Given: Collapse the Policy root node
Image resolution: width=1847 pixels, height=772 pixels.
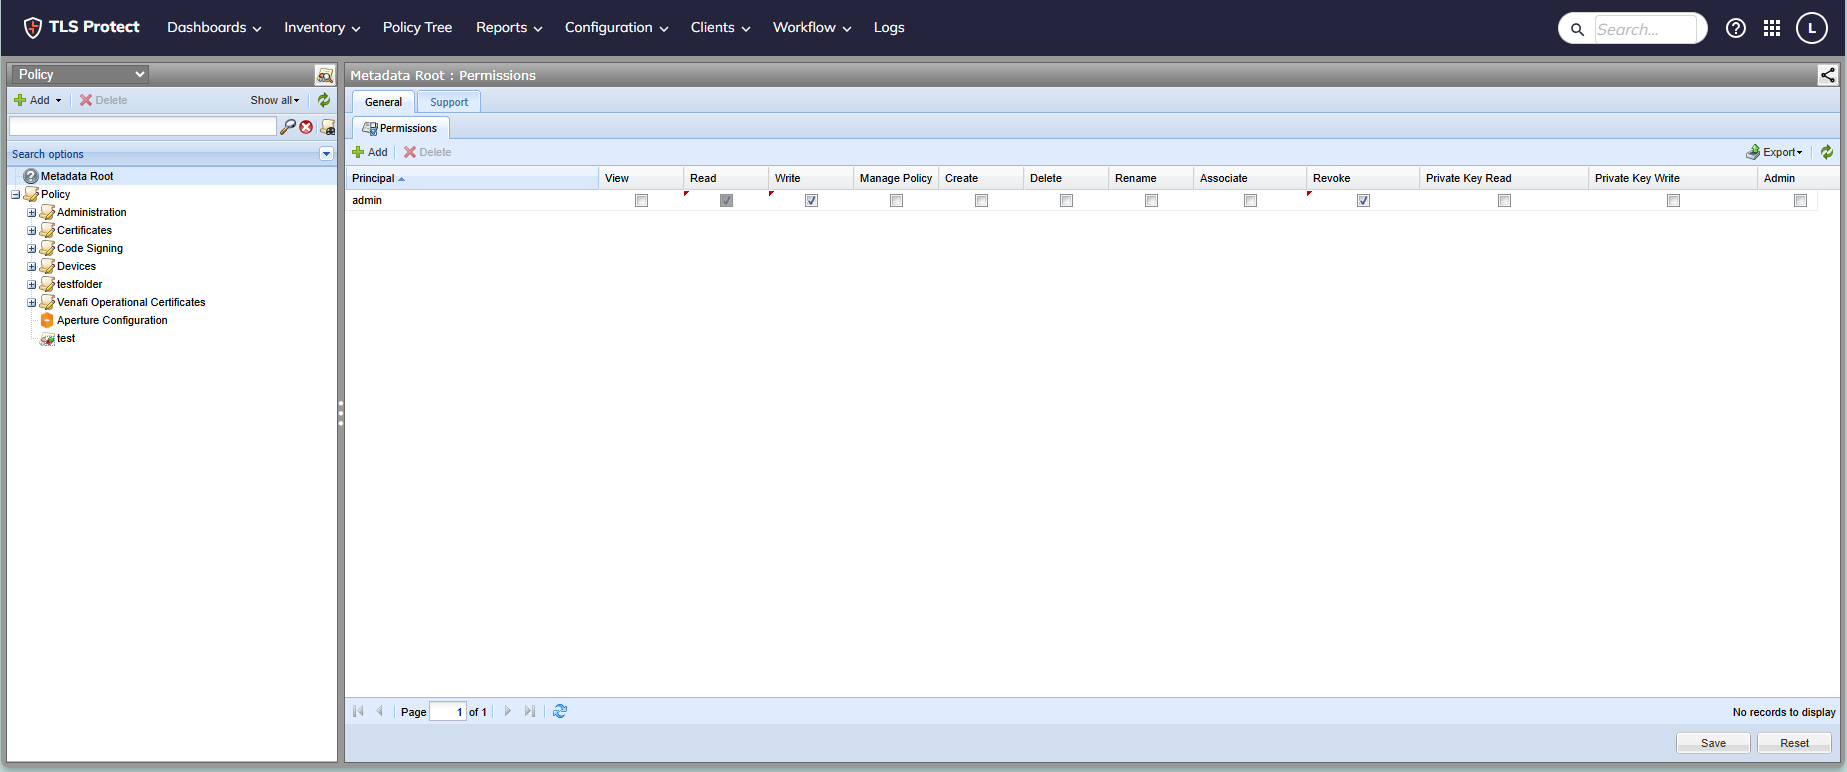Looking at the screenshot, I should pos(15,194).
